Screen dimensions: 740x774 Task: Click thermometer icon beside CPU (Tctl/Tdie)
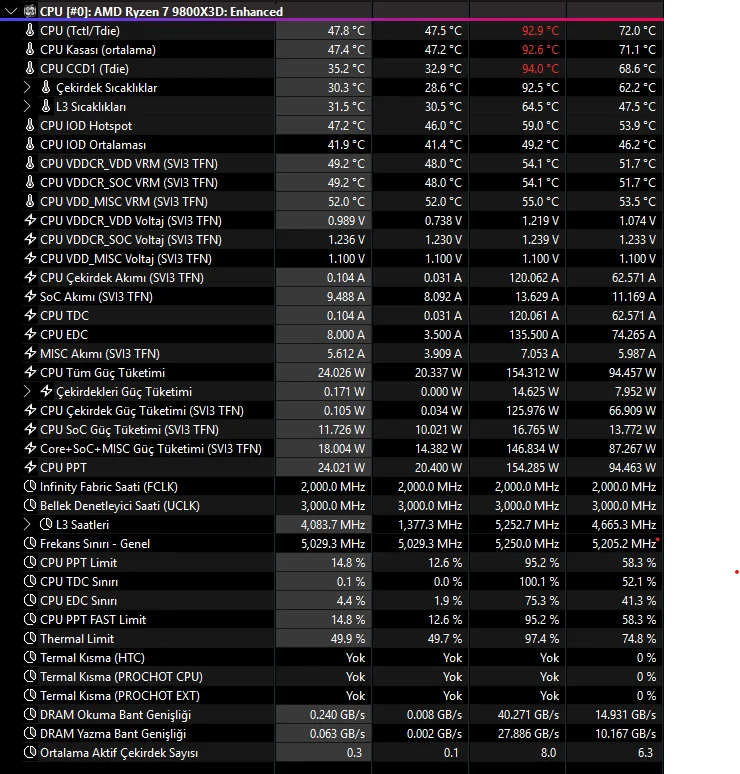tap(30, 31)
